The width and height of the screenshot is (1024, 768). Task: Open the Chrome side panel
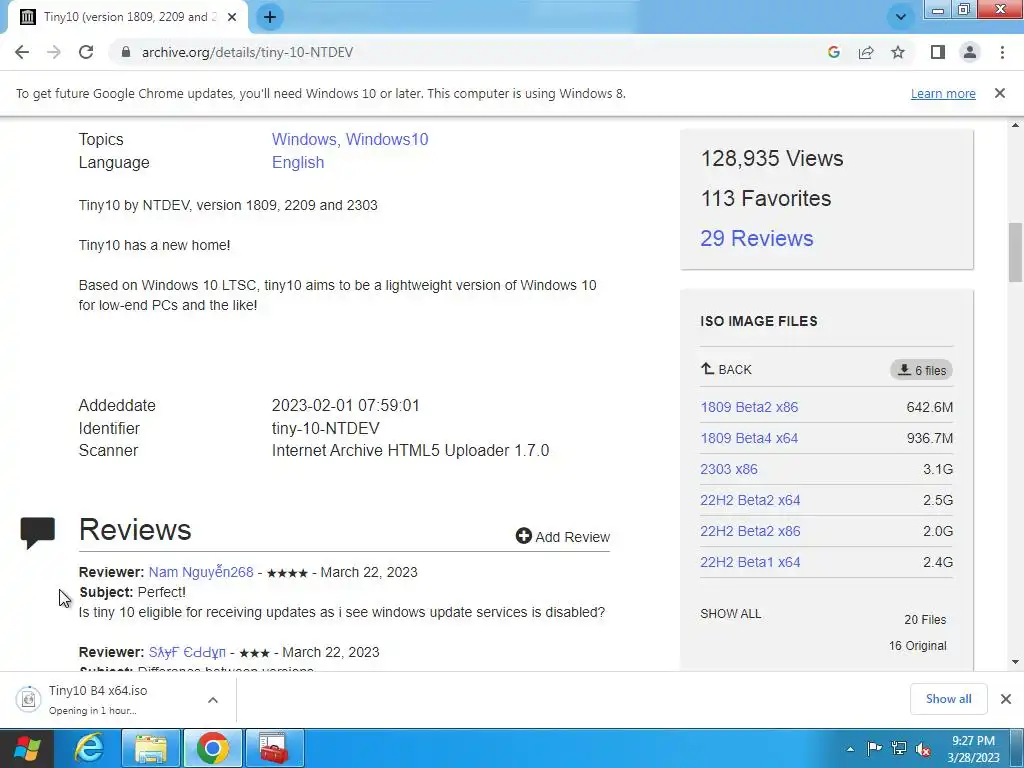click(938, 52)
